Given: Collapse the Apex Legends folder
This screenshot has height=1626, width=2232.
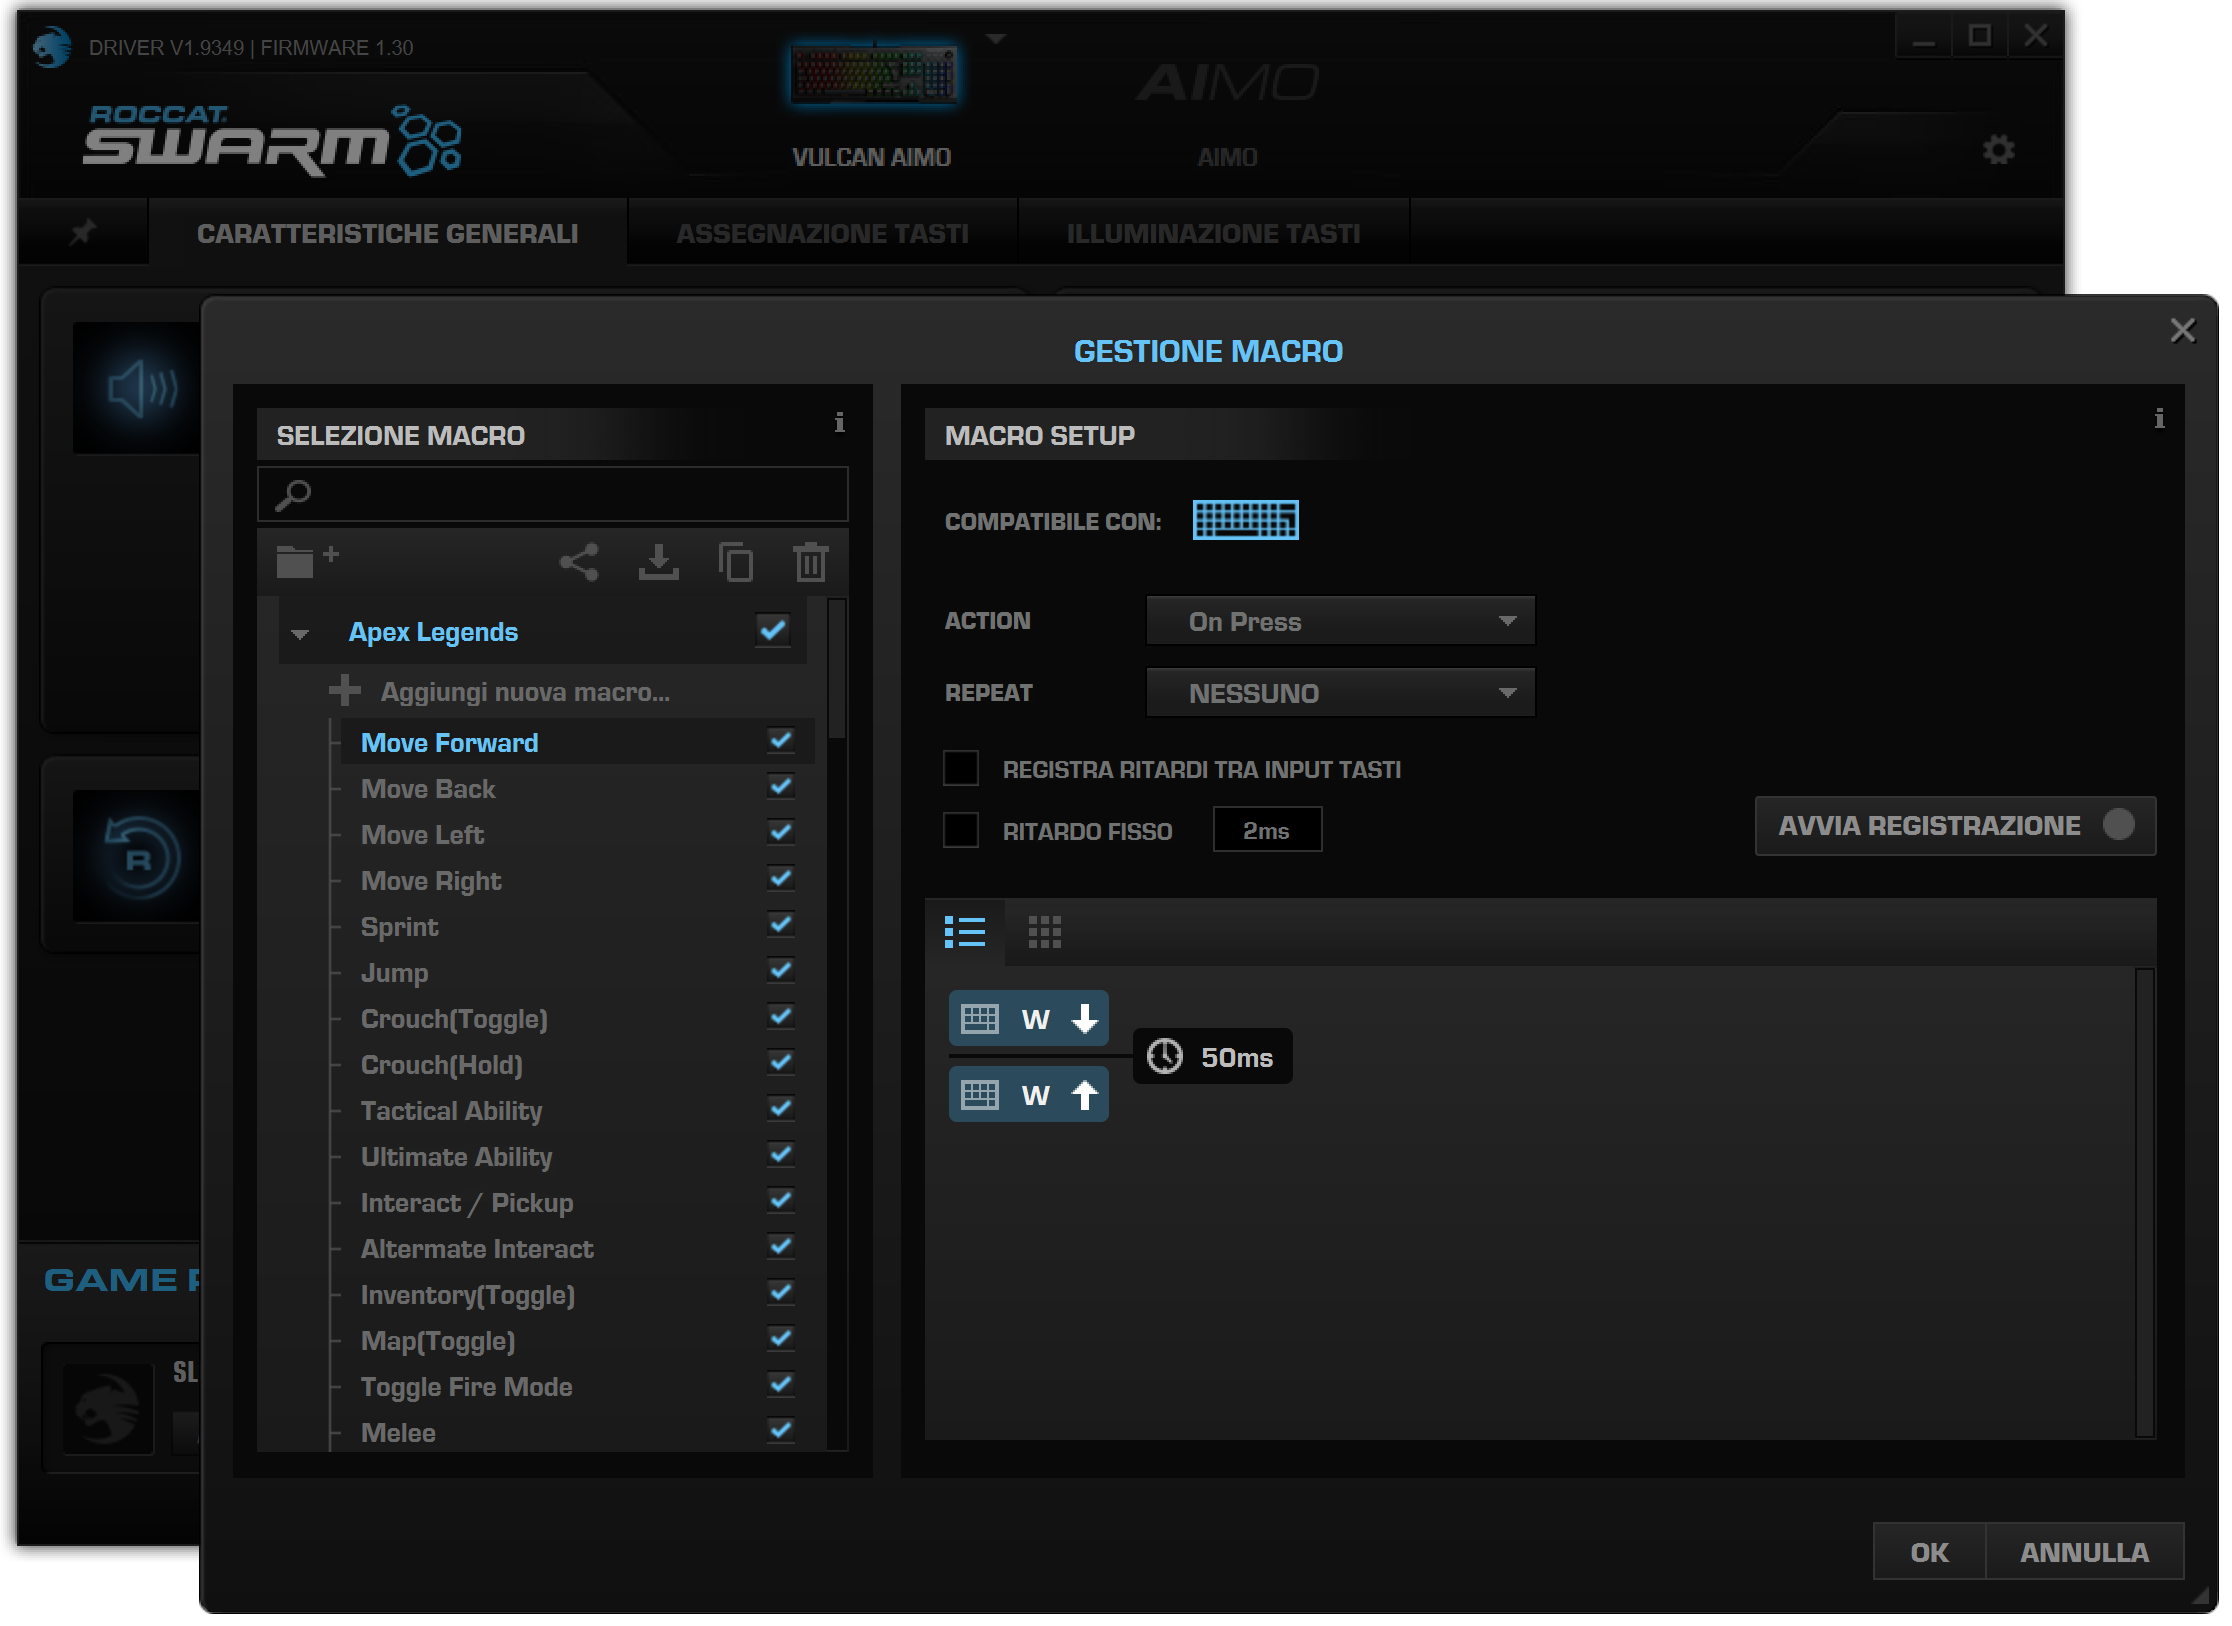Looking at the screenshot, I should click(300, 634).
